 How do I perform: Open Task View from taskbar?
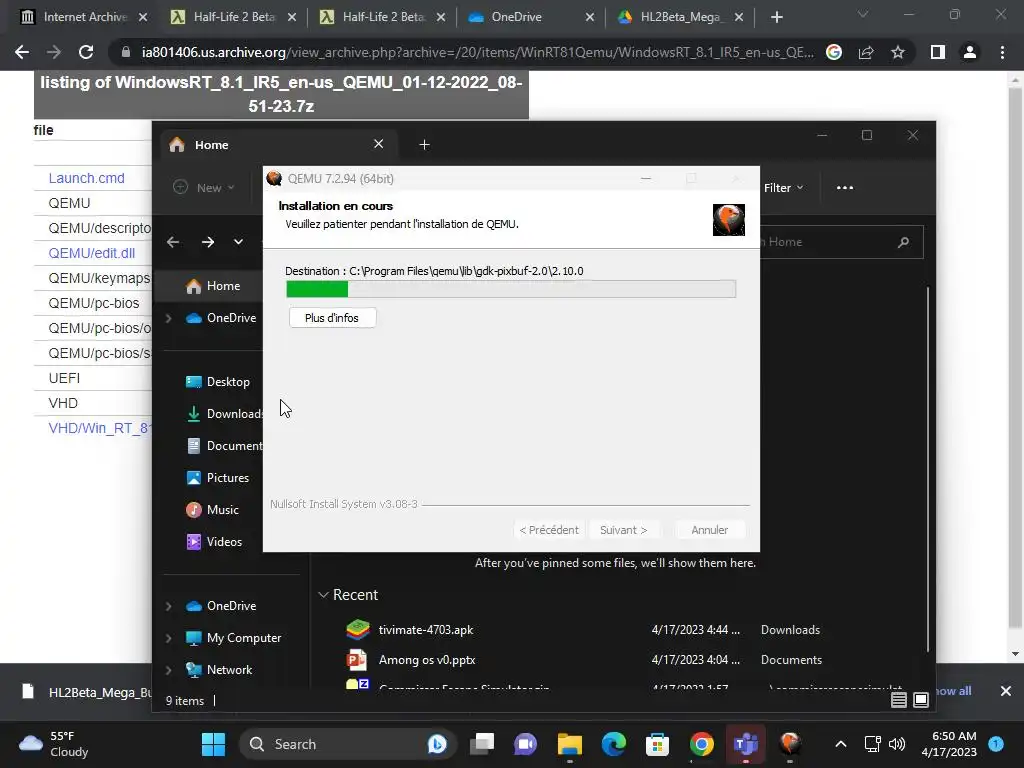[482, 744]
